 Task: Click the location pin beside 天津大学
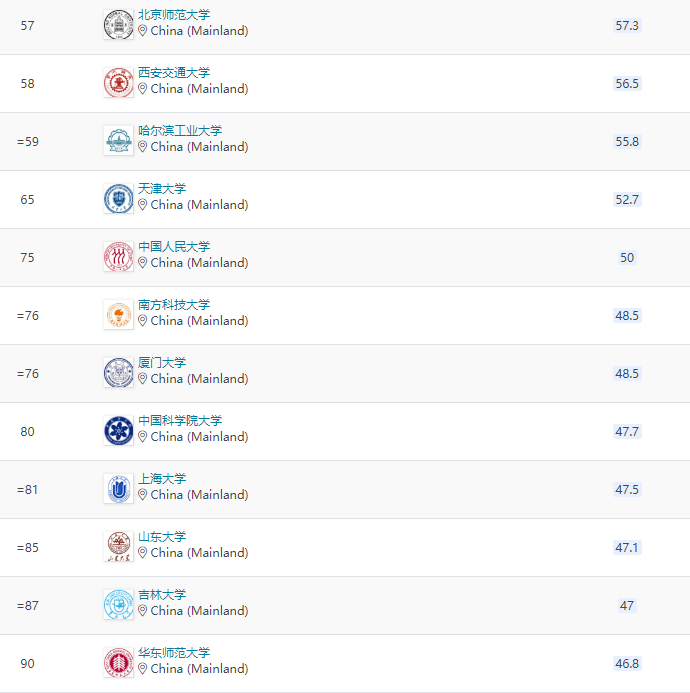tap(142, 205)
